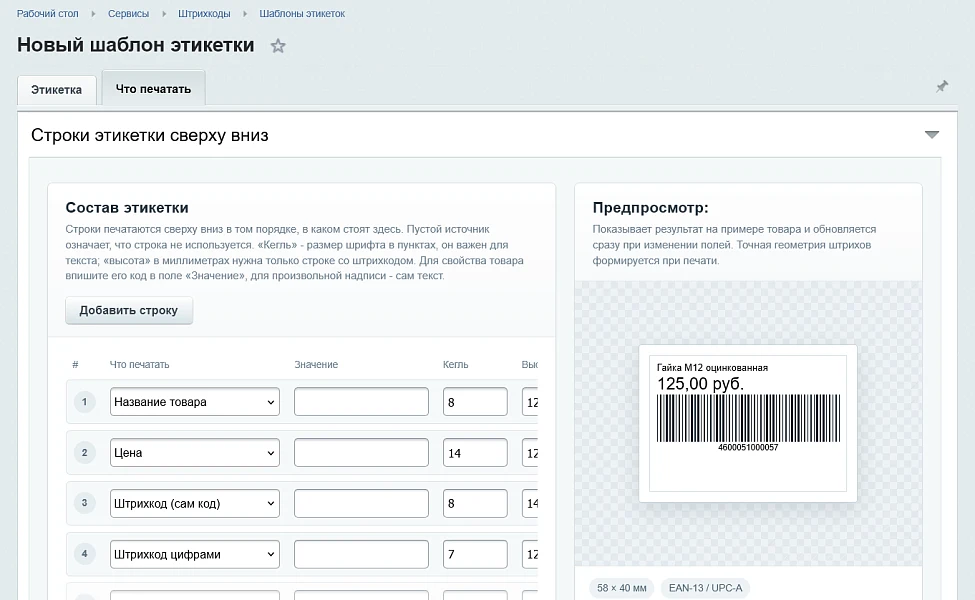
Task: Click the Значение field in row 1
Action: 361,402
